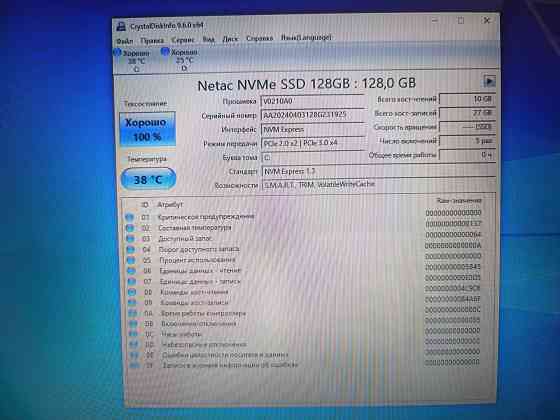The width and height of the screenshot is (560, 420).
Task: Click status icon for attribute 04 Порог доступного запаса
Action: (x=130, y=249)
